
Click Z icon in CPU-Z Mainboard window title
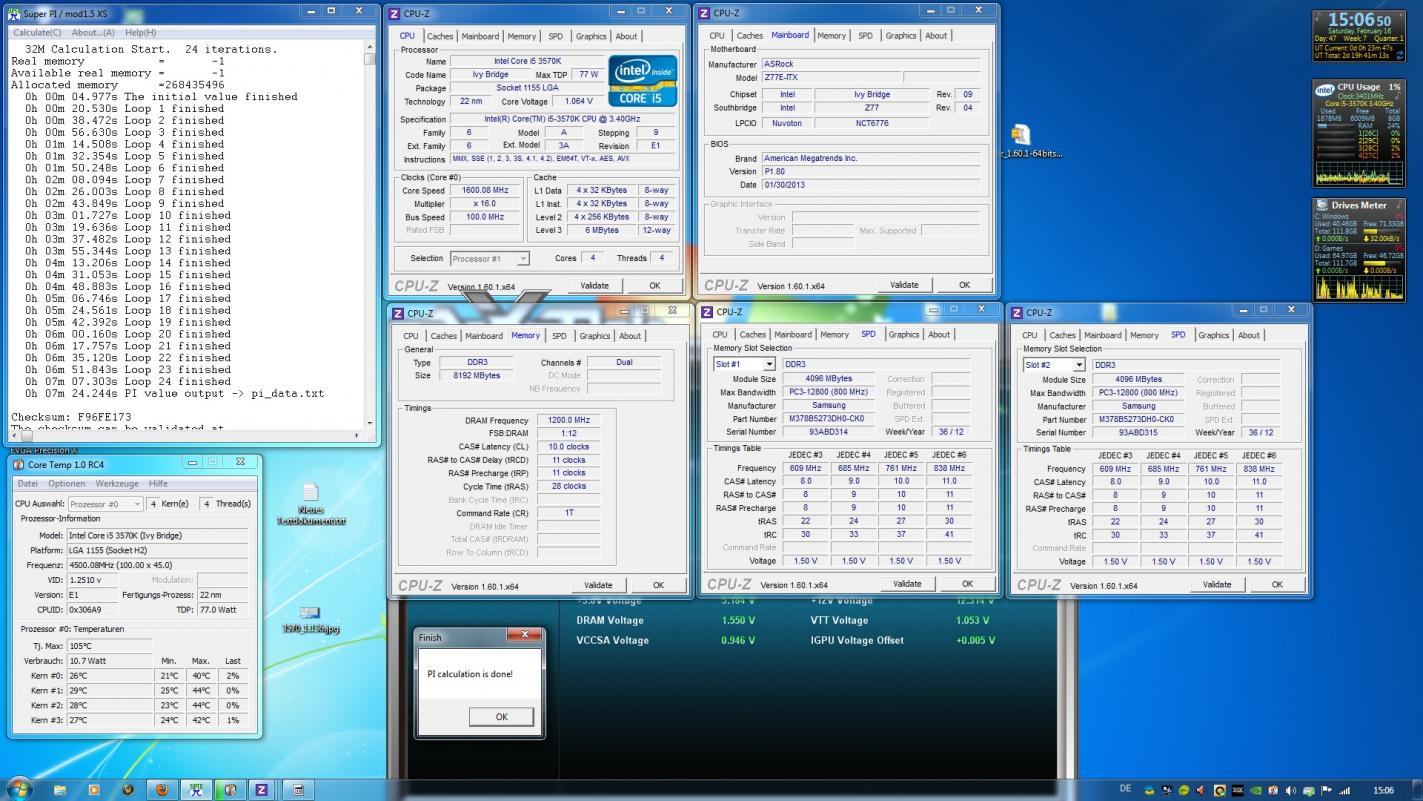(x=705, y=13)
